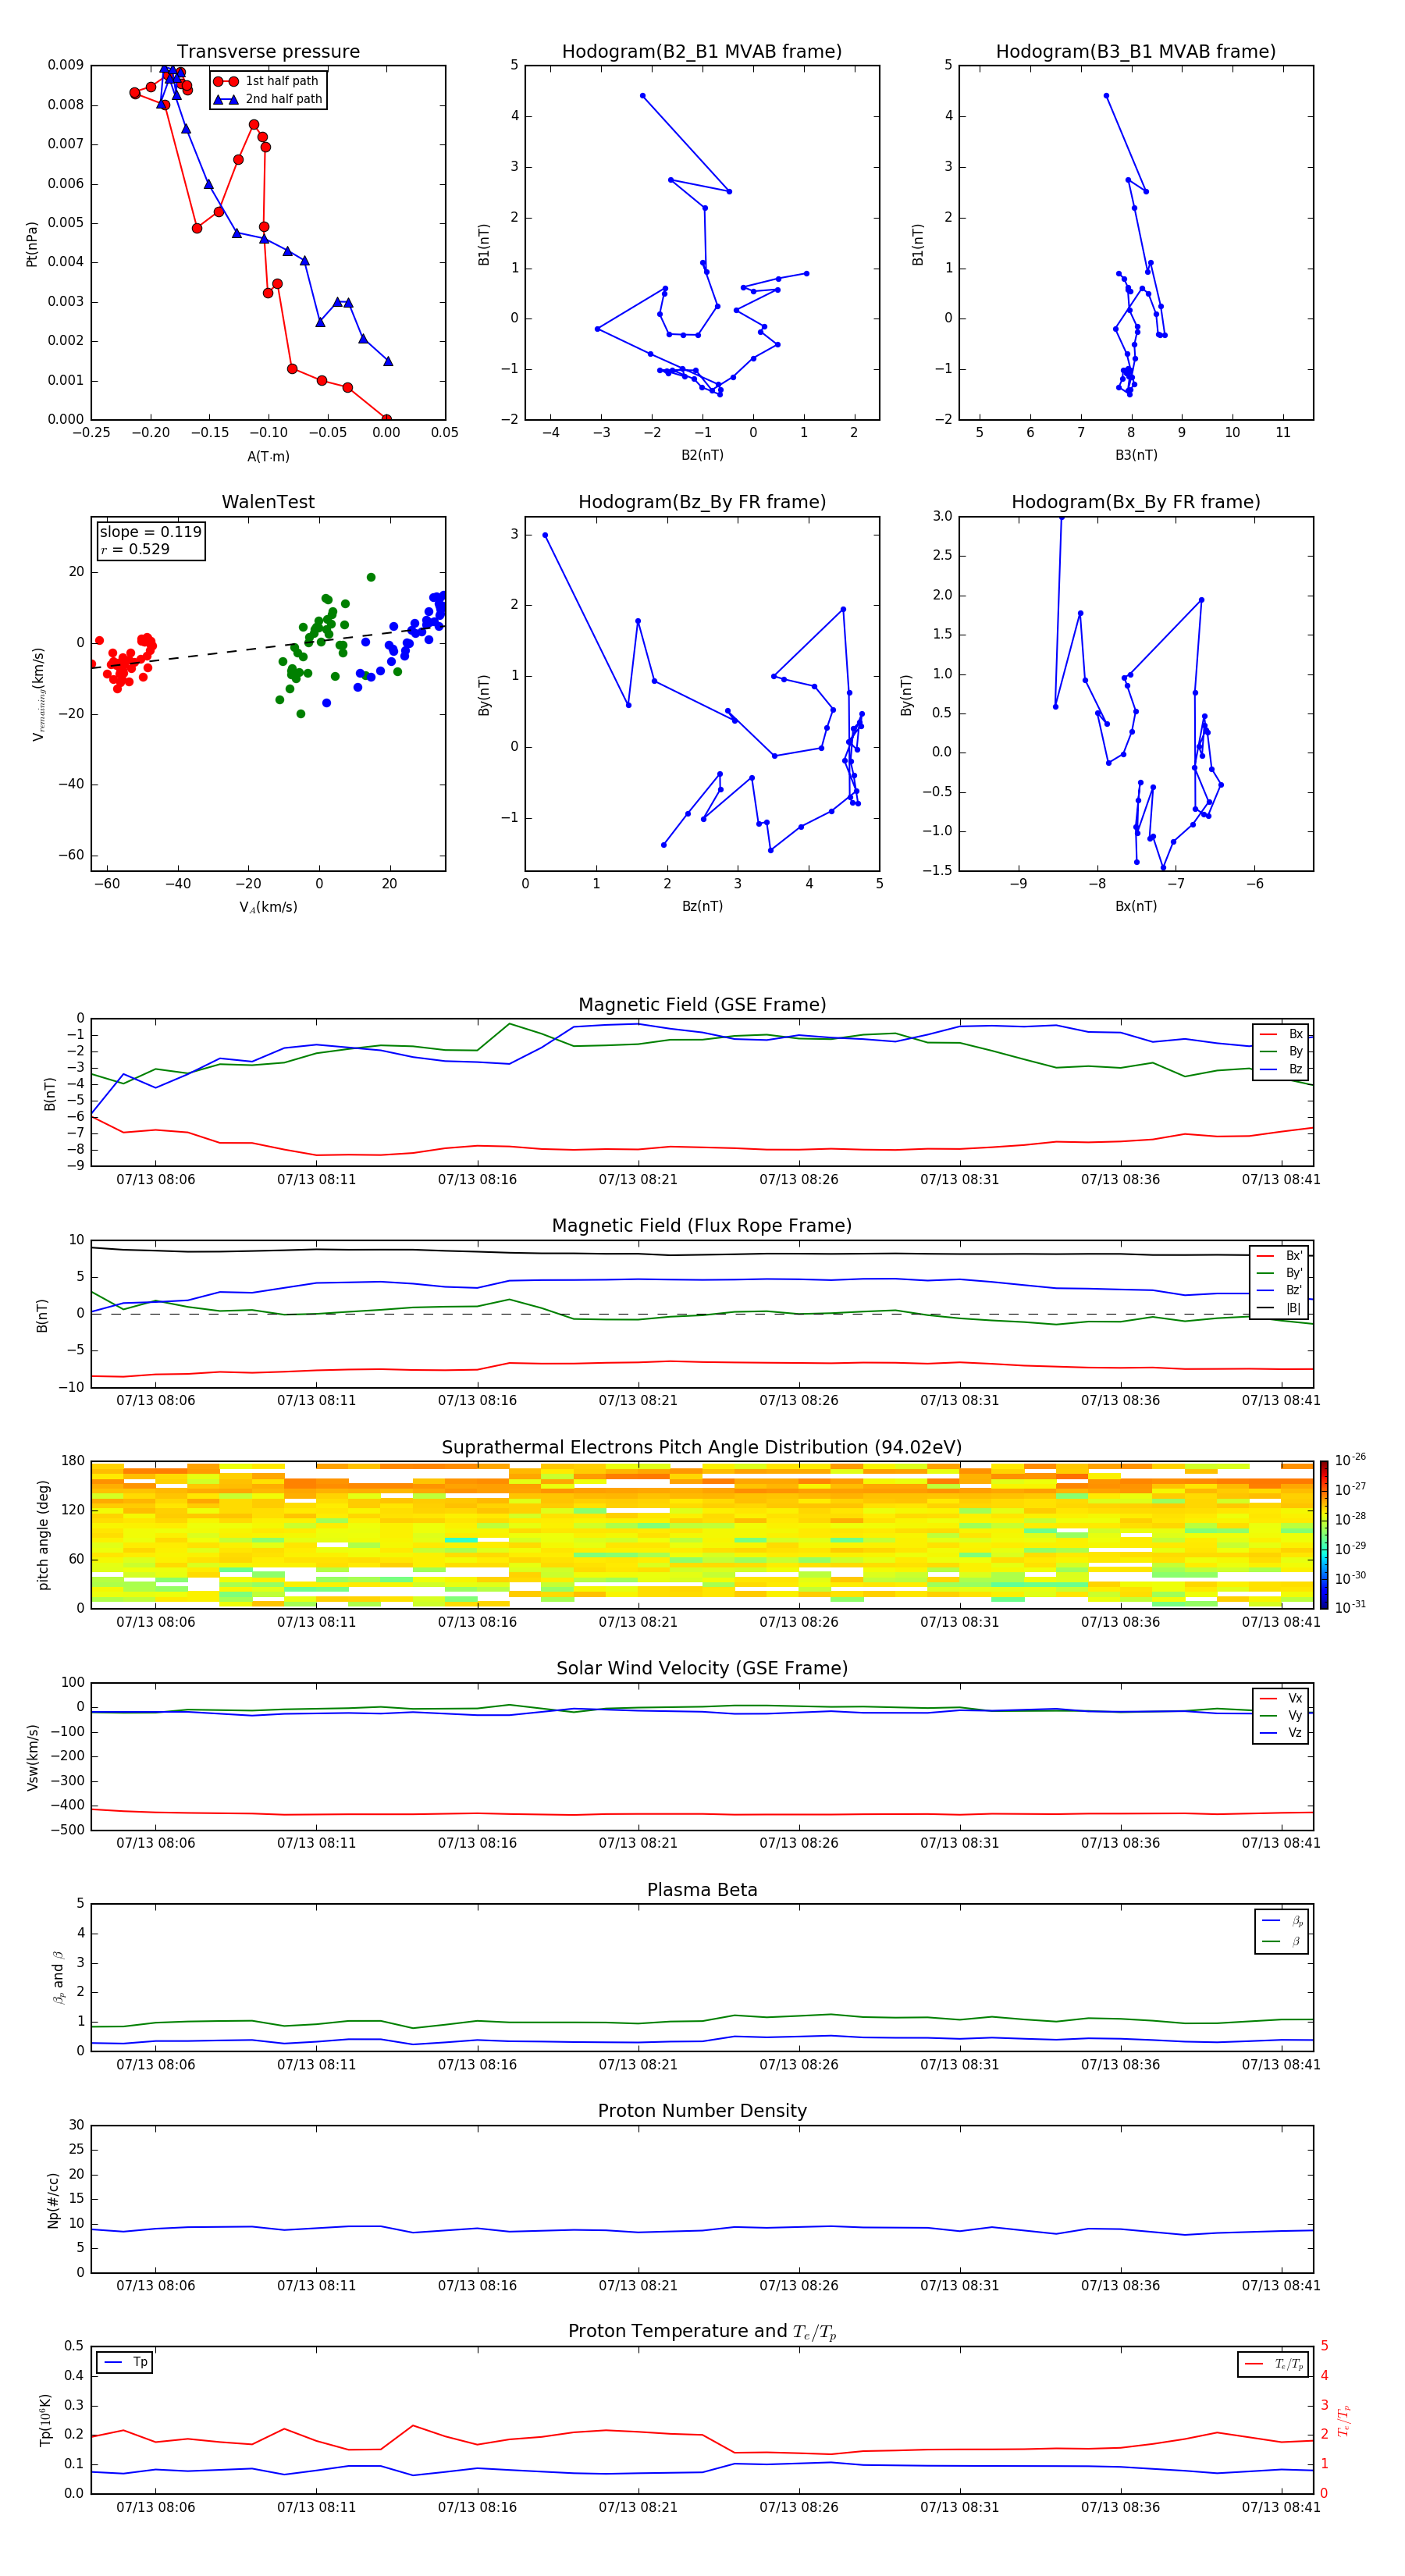Click the 'Bz(nT)' axis label

tap(702, 906)
